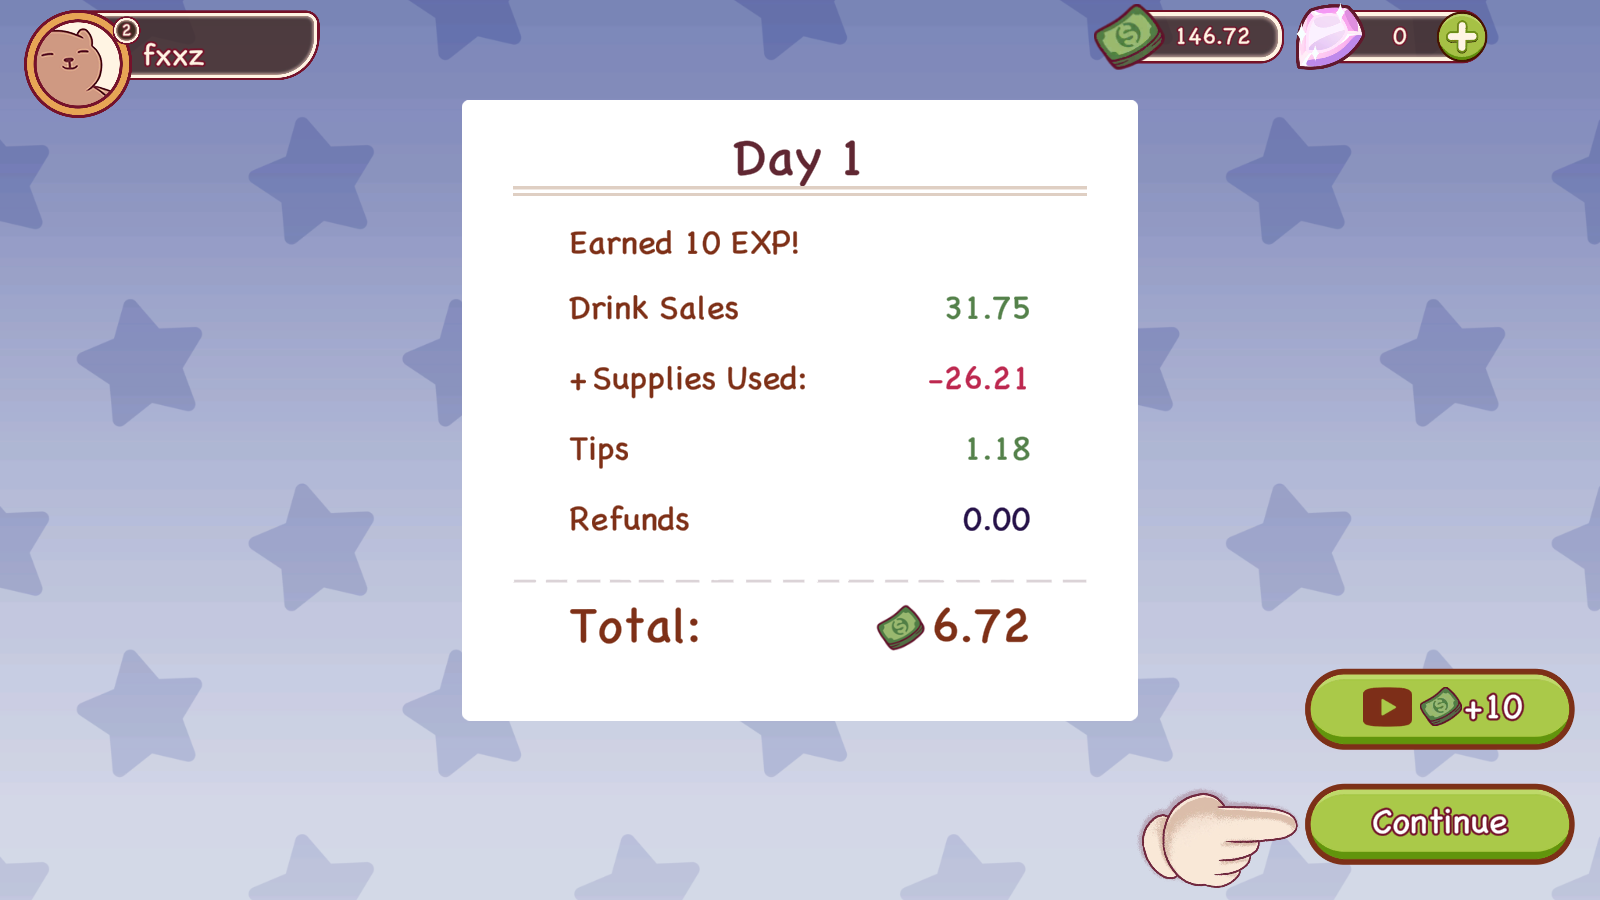This screenshot has width=1600, height=900.
Task: Click the Earned 10 EXP text
Action: (x=684, y=243)
